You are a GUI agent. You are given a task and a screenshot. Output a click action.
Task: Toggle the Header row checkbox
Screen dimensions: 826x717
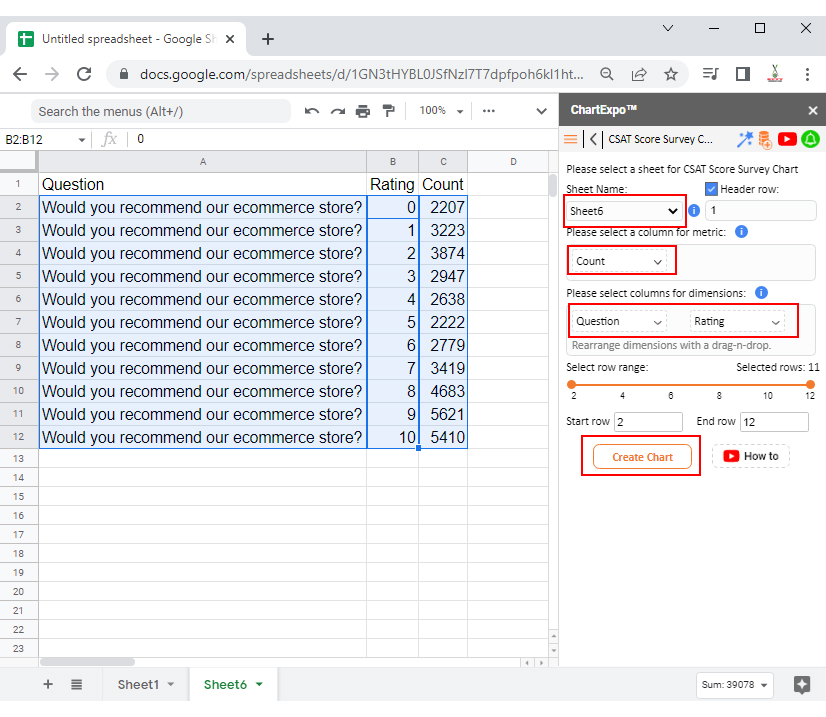pyautogui.click(x=711, y=189)
